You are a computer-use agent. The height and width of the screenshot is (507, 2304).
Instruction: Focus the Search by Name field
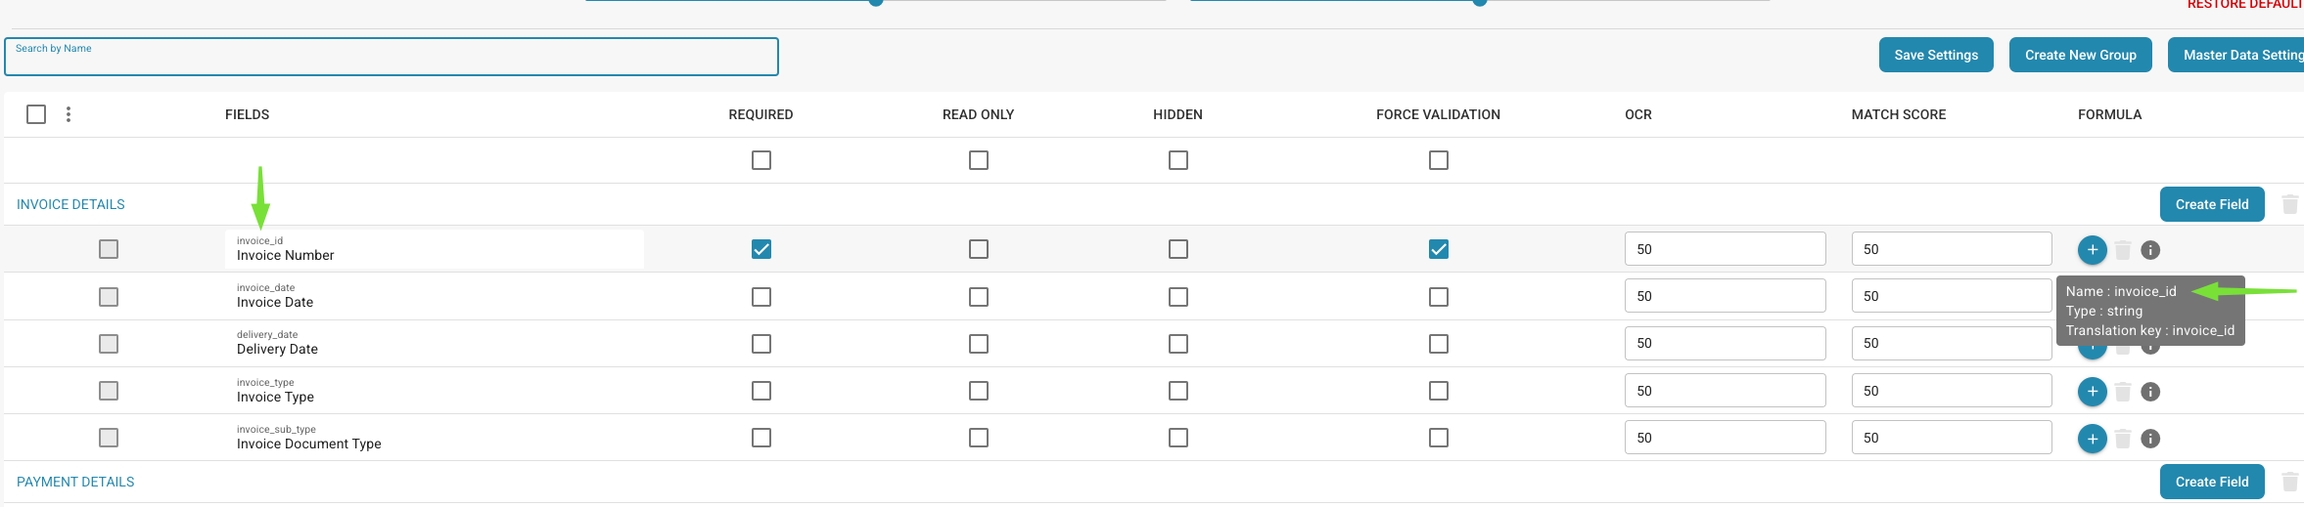pos(391,58)
